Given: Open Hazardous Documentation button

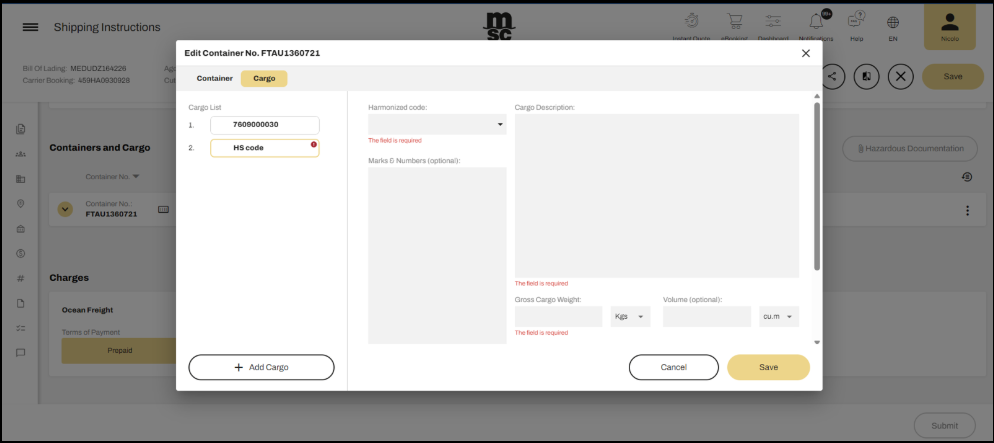Looking at the screenshot, I should (910, 148).
